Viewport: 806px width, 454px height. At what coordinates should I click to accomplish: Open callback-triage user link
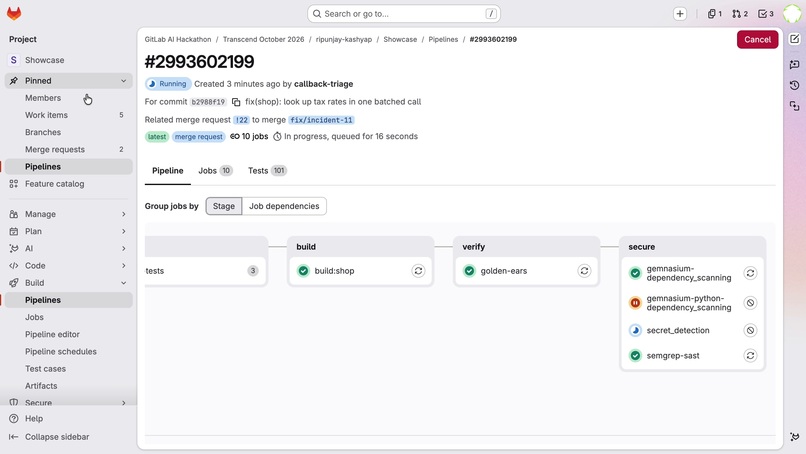pyautogui.click(x=323, y=84)
